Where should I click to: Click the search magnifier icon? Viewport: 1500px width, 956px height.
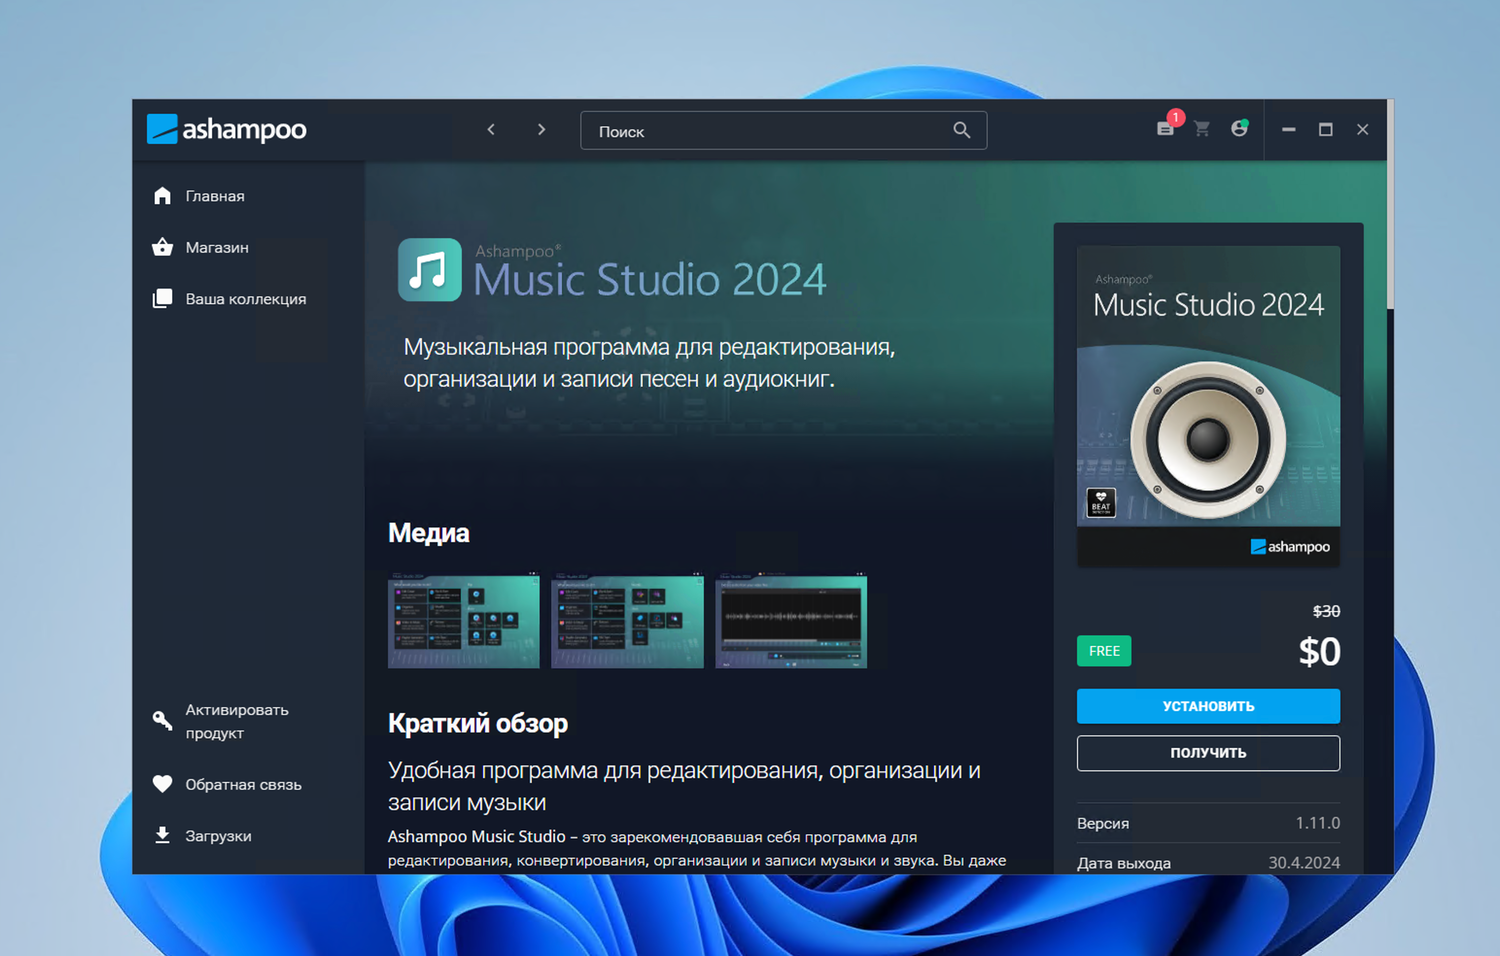click(960, 130)
